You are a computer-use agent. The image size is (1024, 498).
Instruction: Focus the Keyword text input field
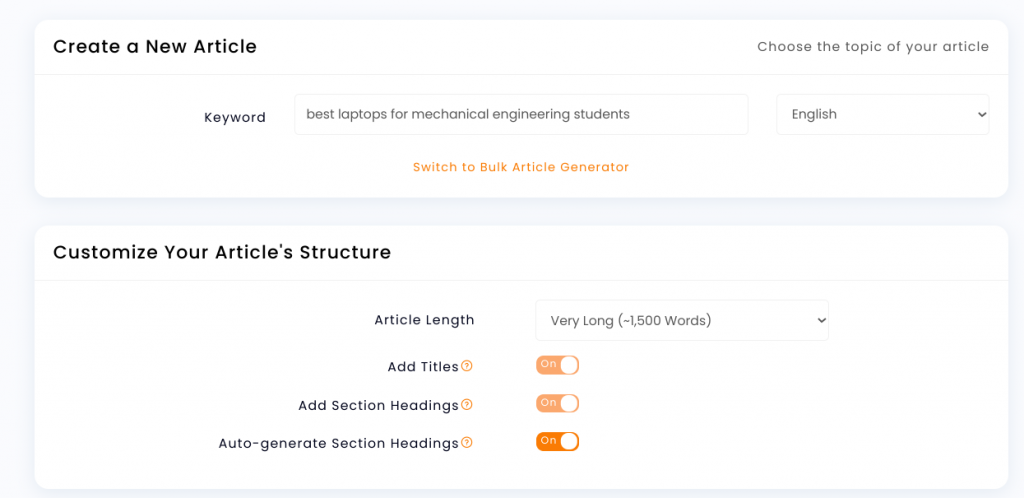click(x=521, y=114)
